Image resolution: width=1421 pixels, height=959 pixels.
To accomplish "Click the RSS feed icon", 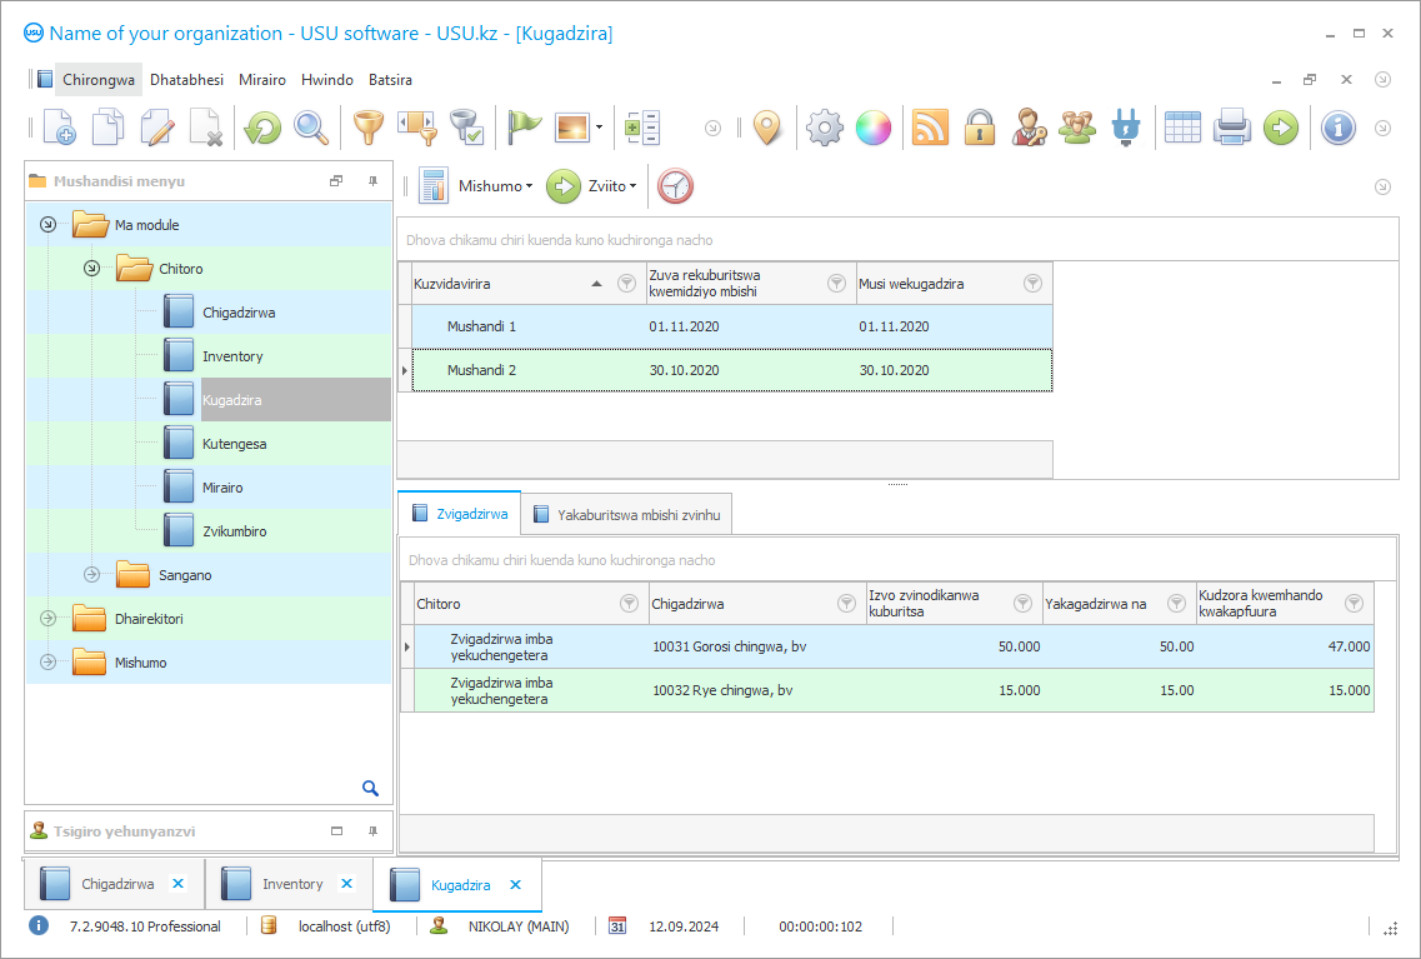I will pyautogui.click(x=930, y=128).
